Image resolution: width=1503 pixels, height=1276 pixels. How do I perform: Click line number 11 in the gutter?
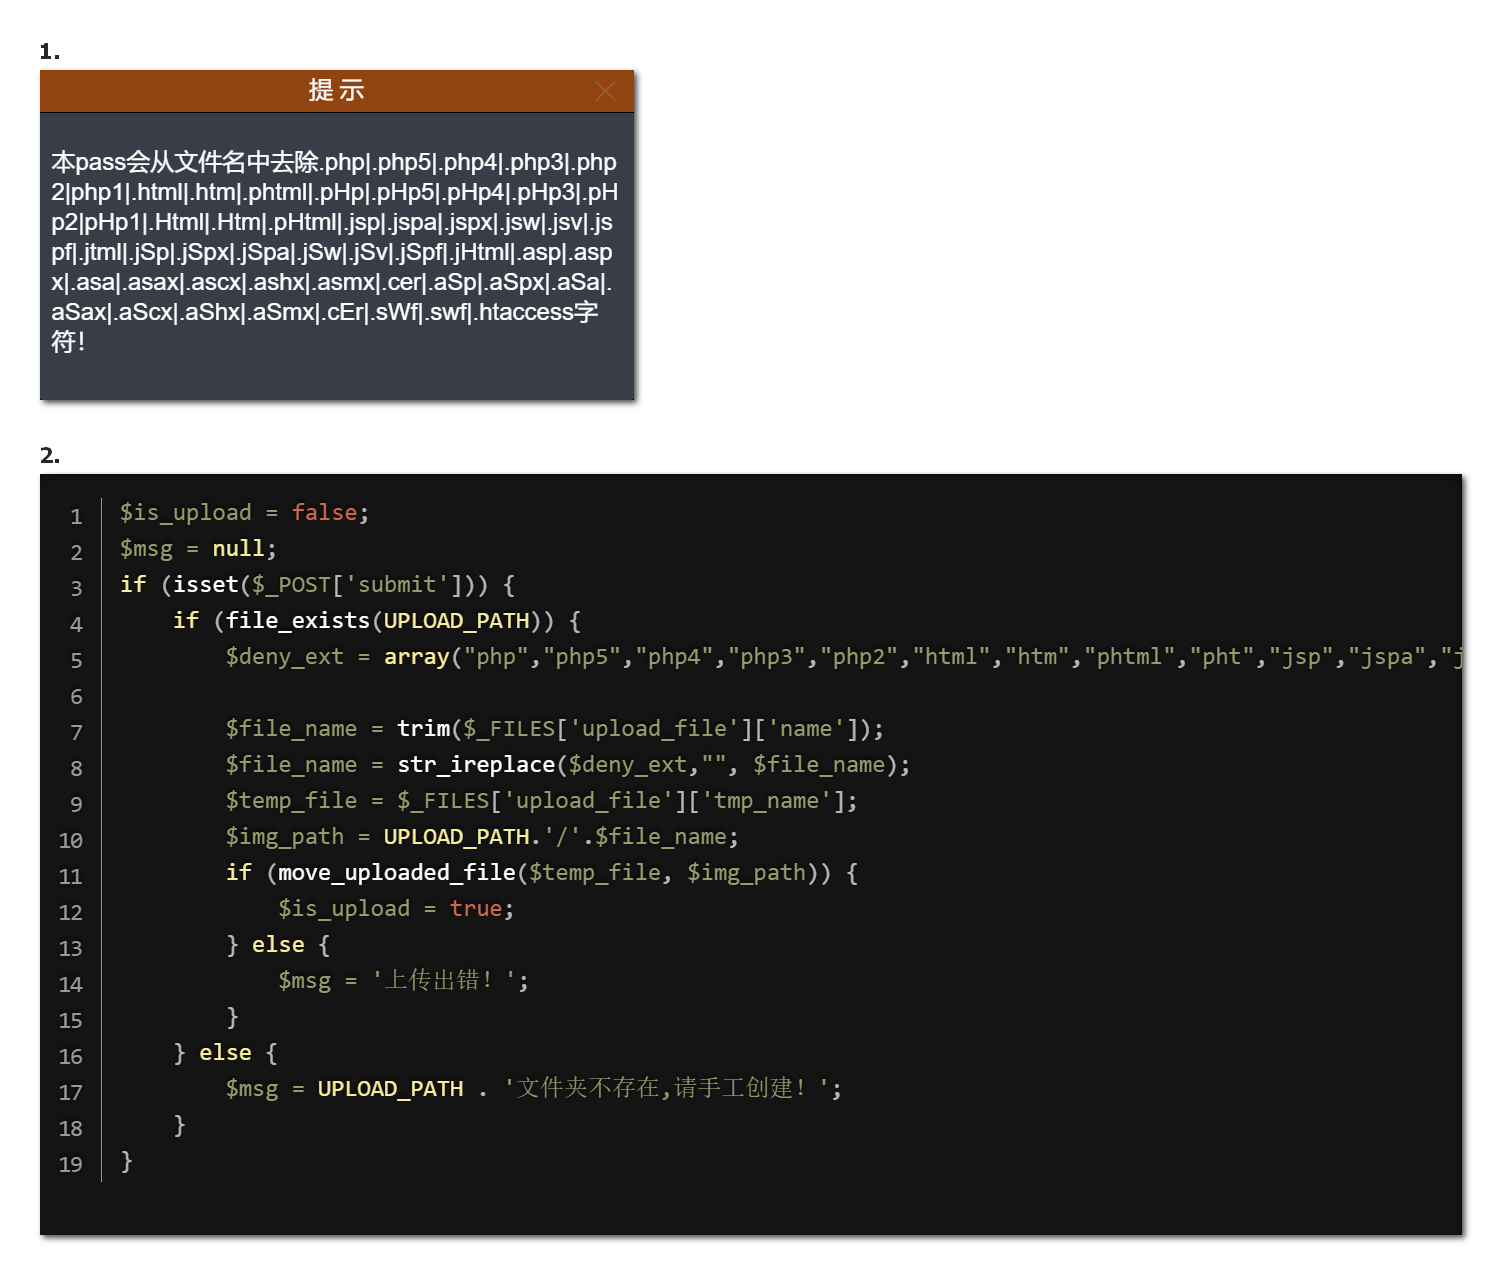pos(70,876)
